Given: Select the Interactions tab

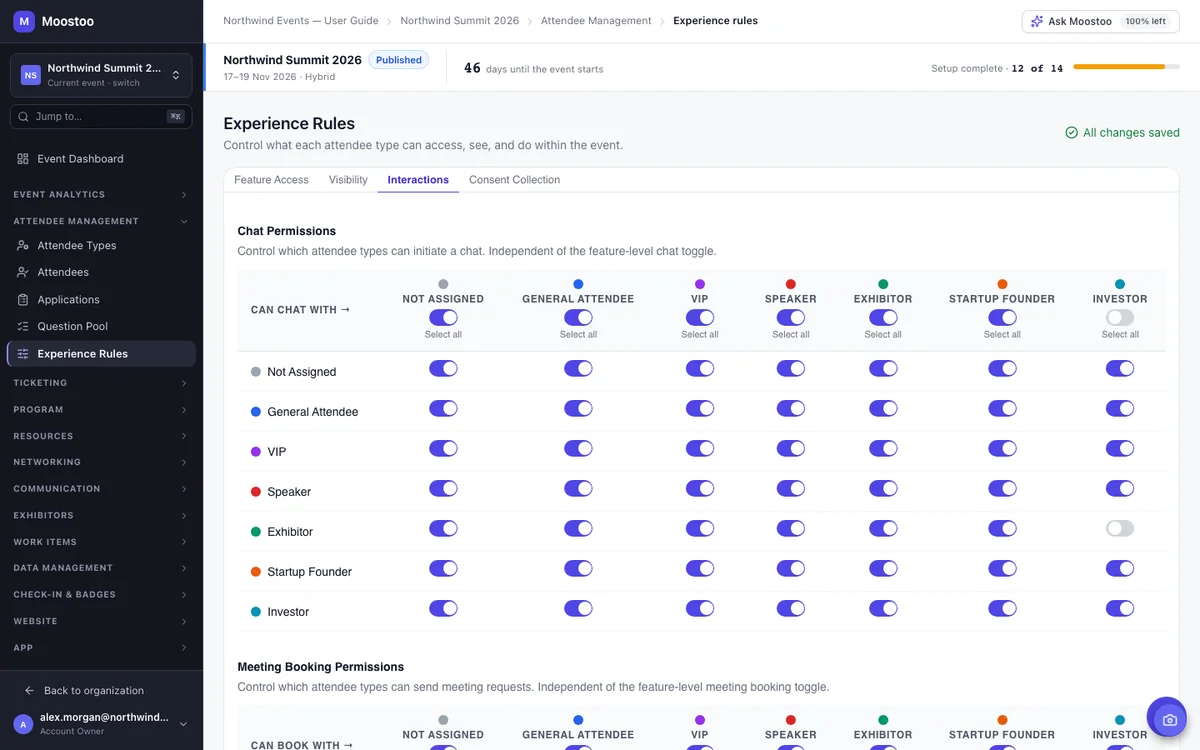Looking at the screenshot, I should (x=418, y=180).
